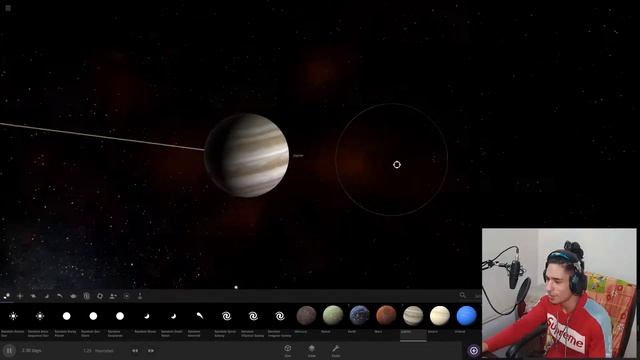Open the square box category icon
Viewport: 640px width, 360px height.
click(127, 296)
